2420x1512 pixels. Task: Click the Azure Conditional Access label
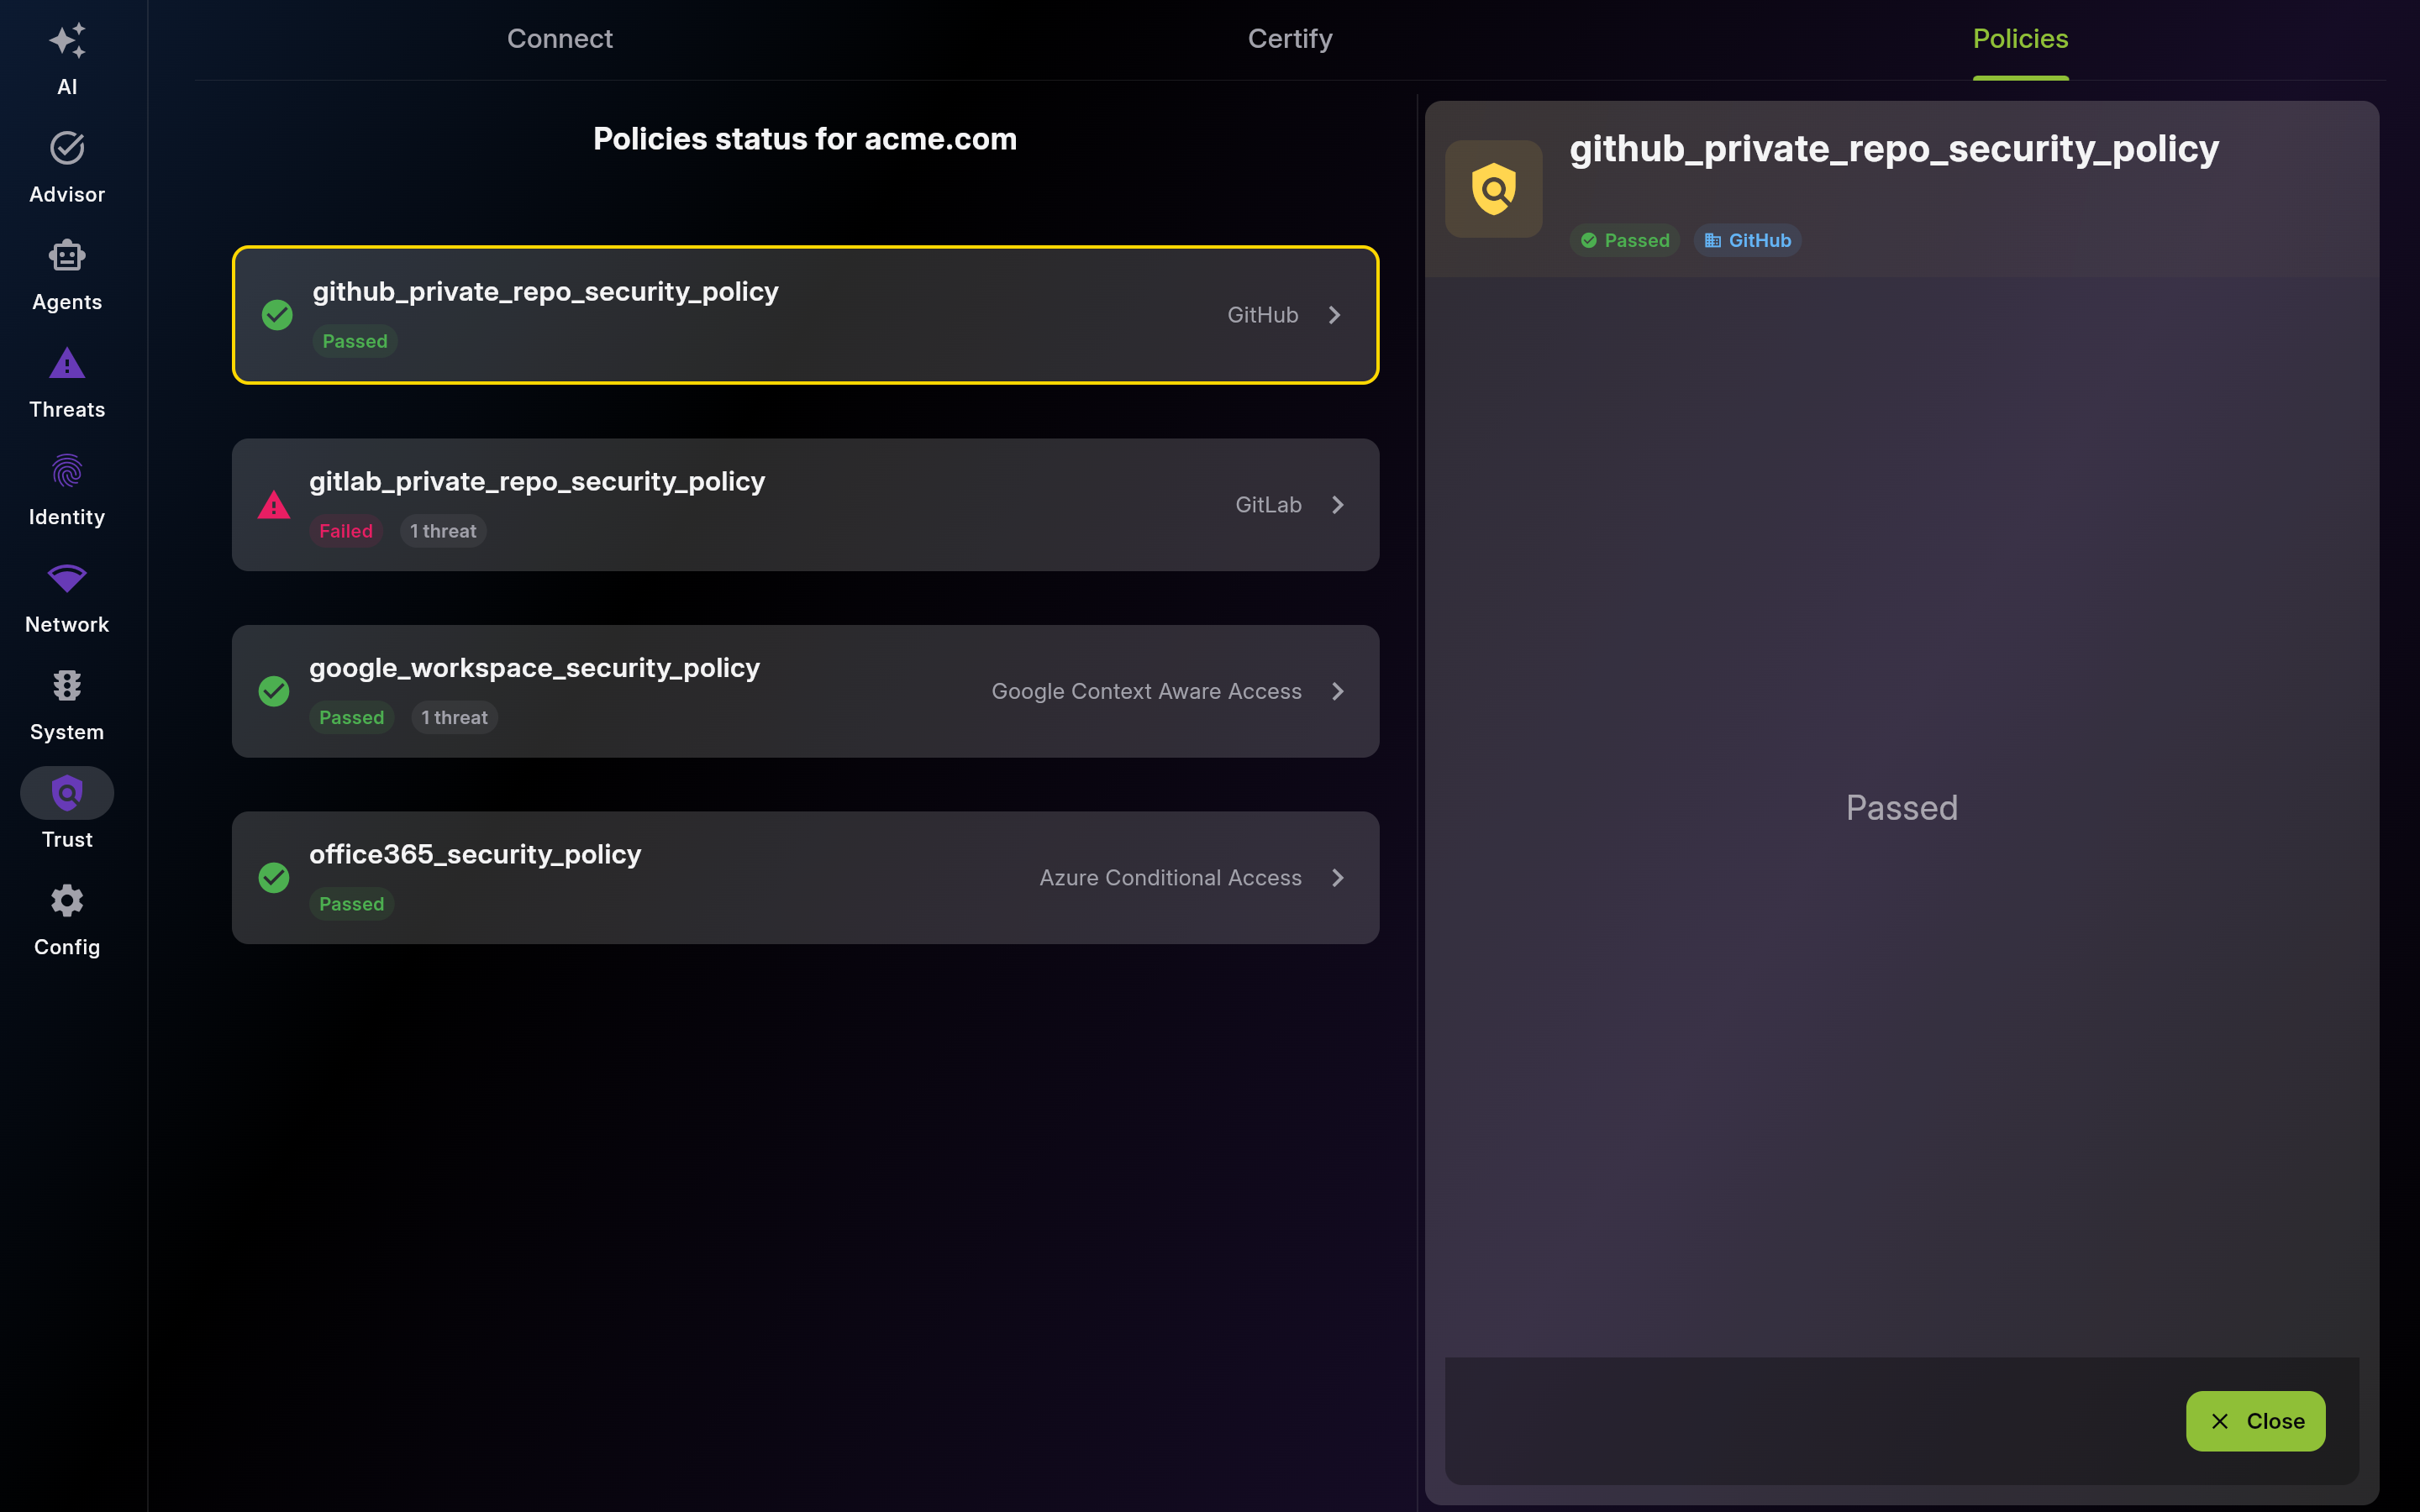[x=1170, y=878]
